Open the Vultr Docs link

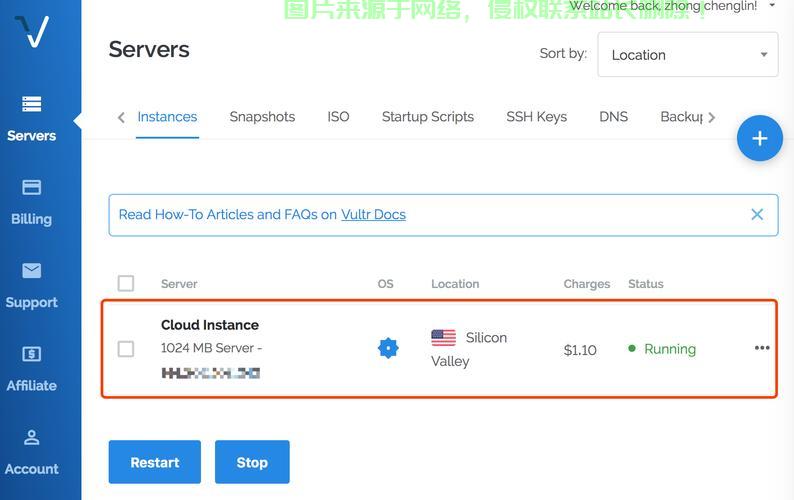click(373, 214)
